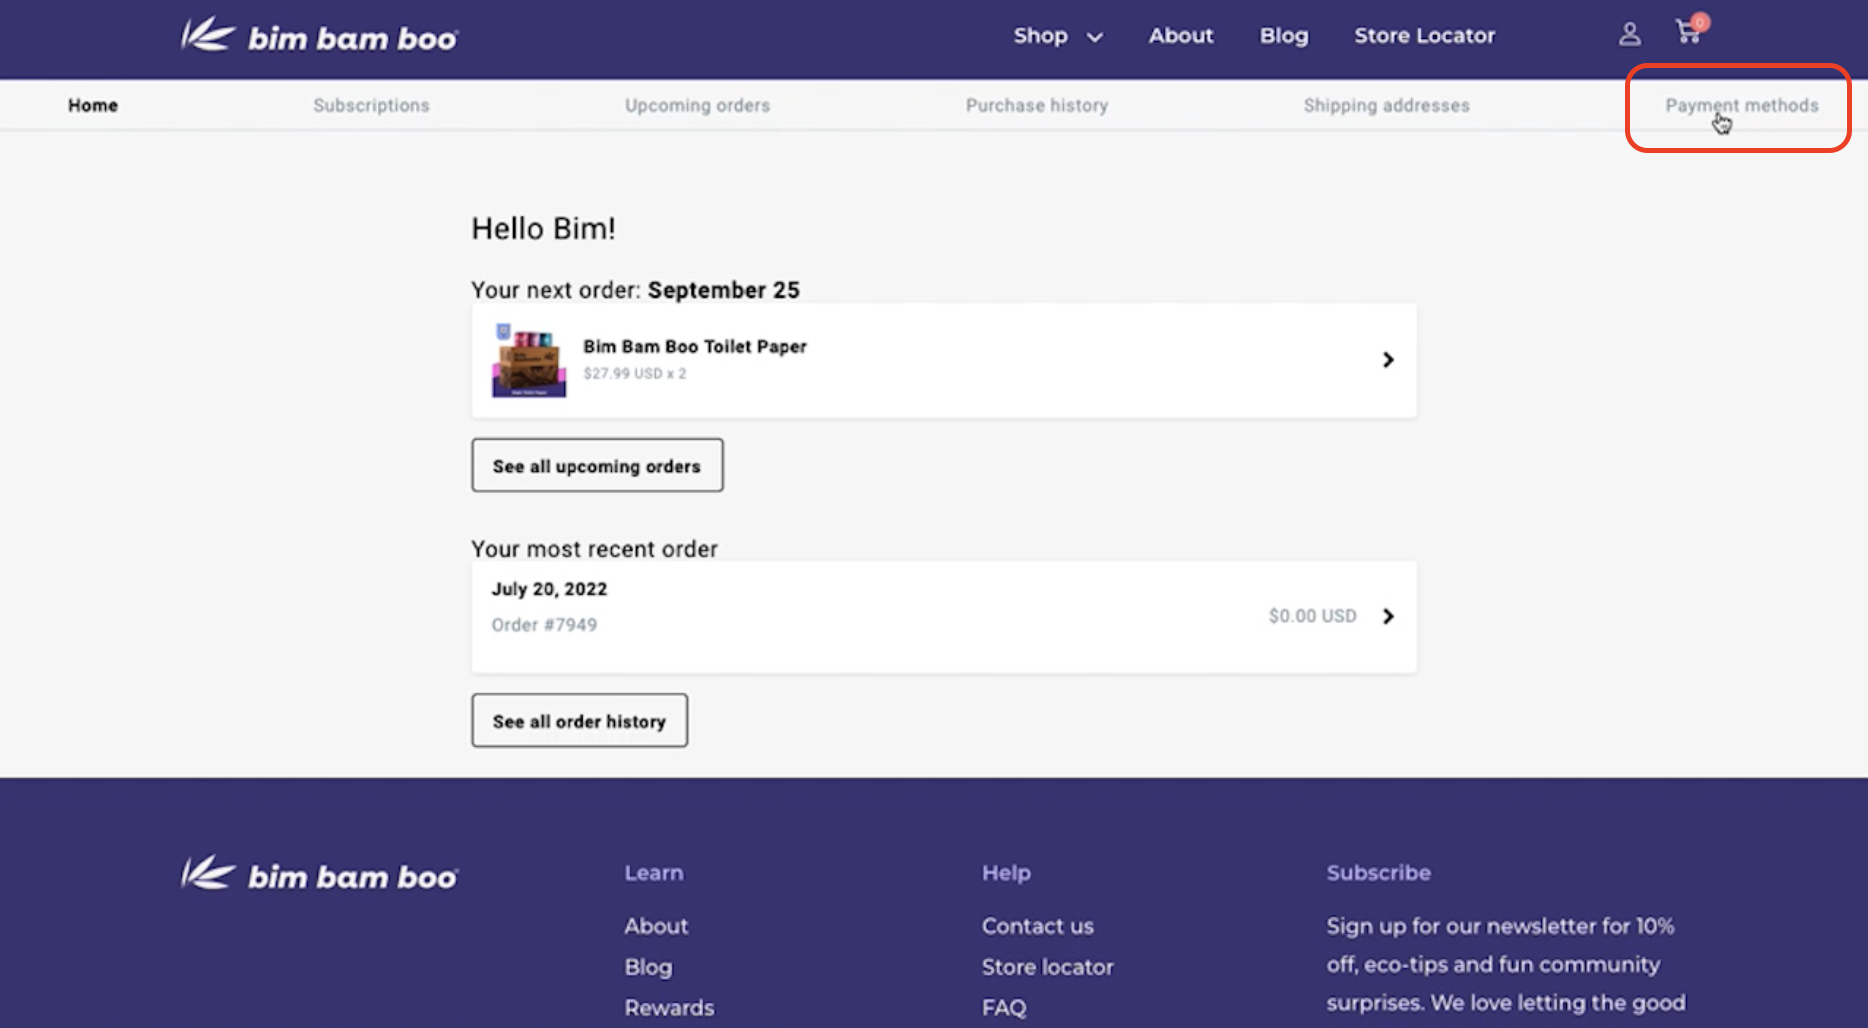Switch to the Subscriptions tab
Viewport: 1868px width, 1028px height.
[x=371, y=105]
